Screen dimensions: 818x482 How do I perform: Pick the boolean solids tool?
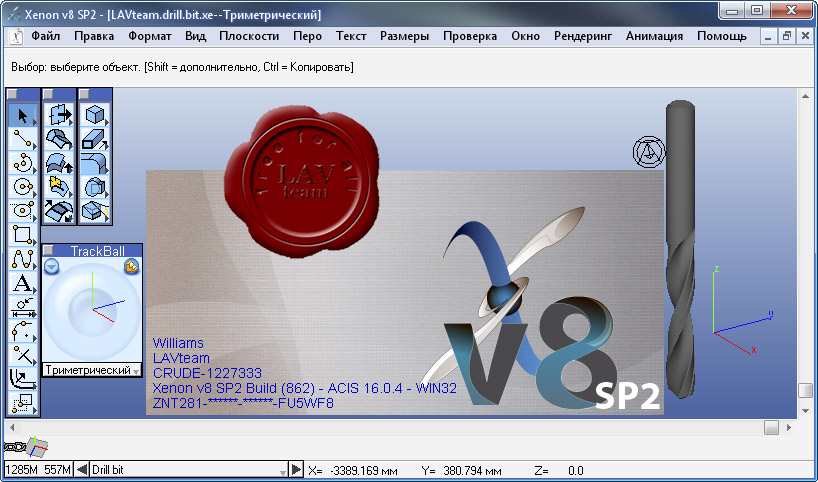95,187
